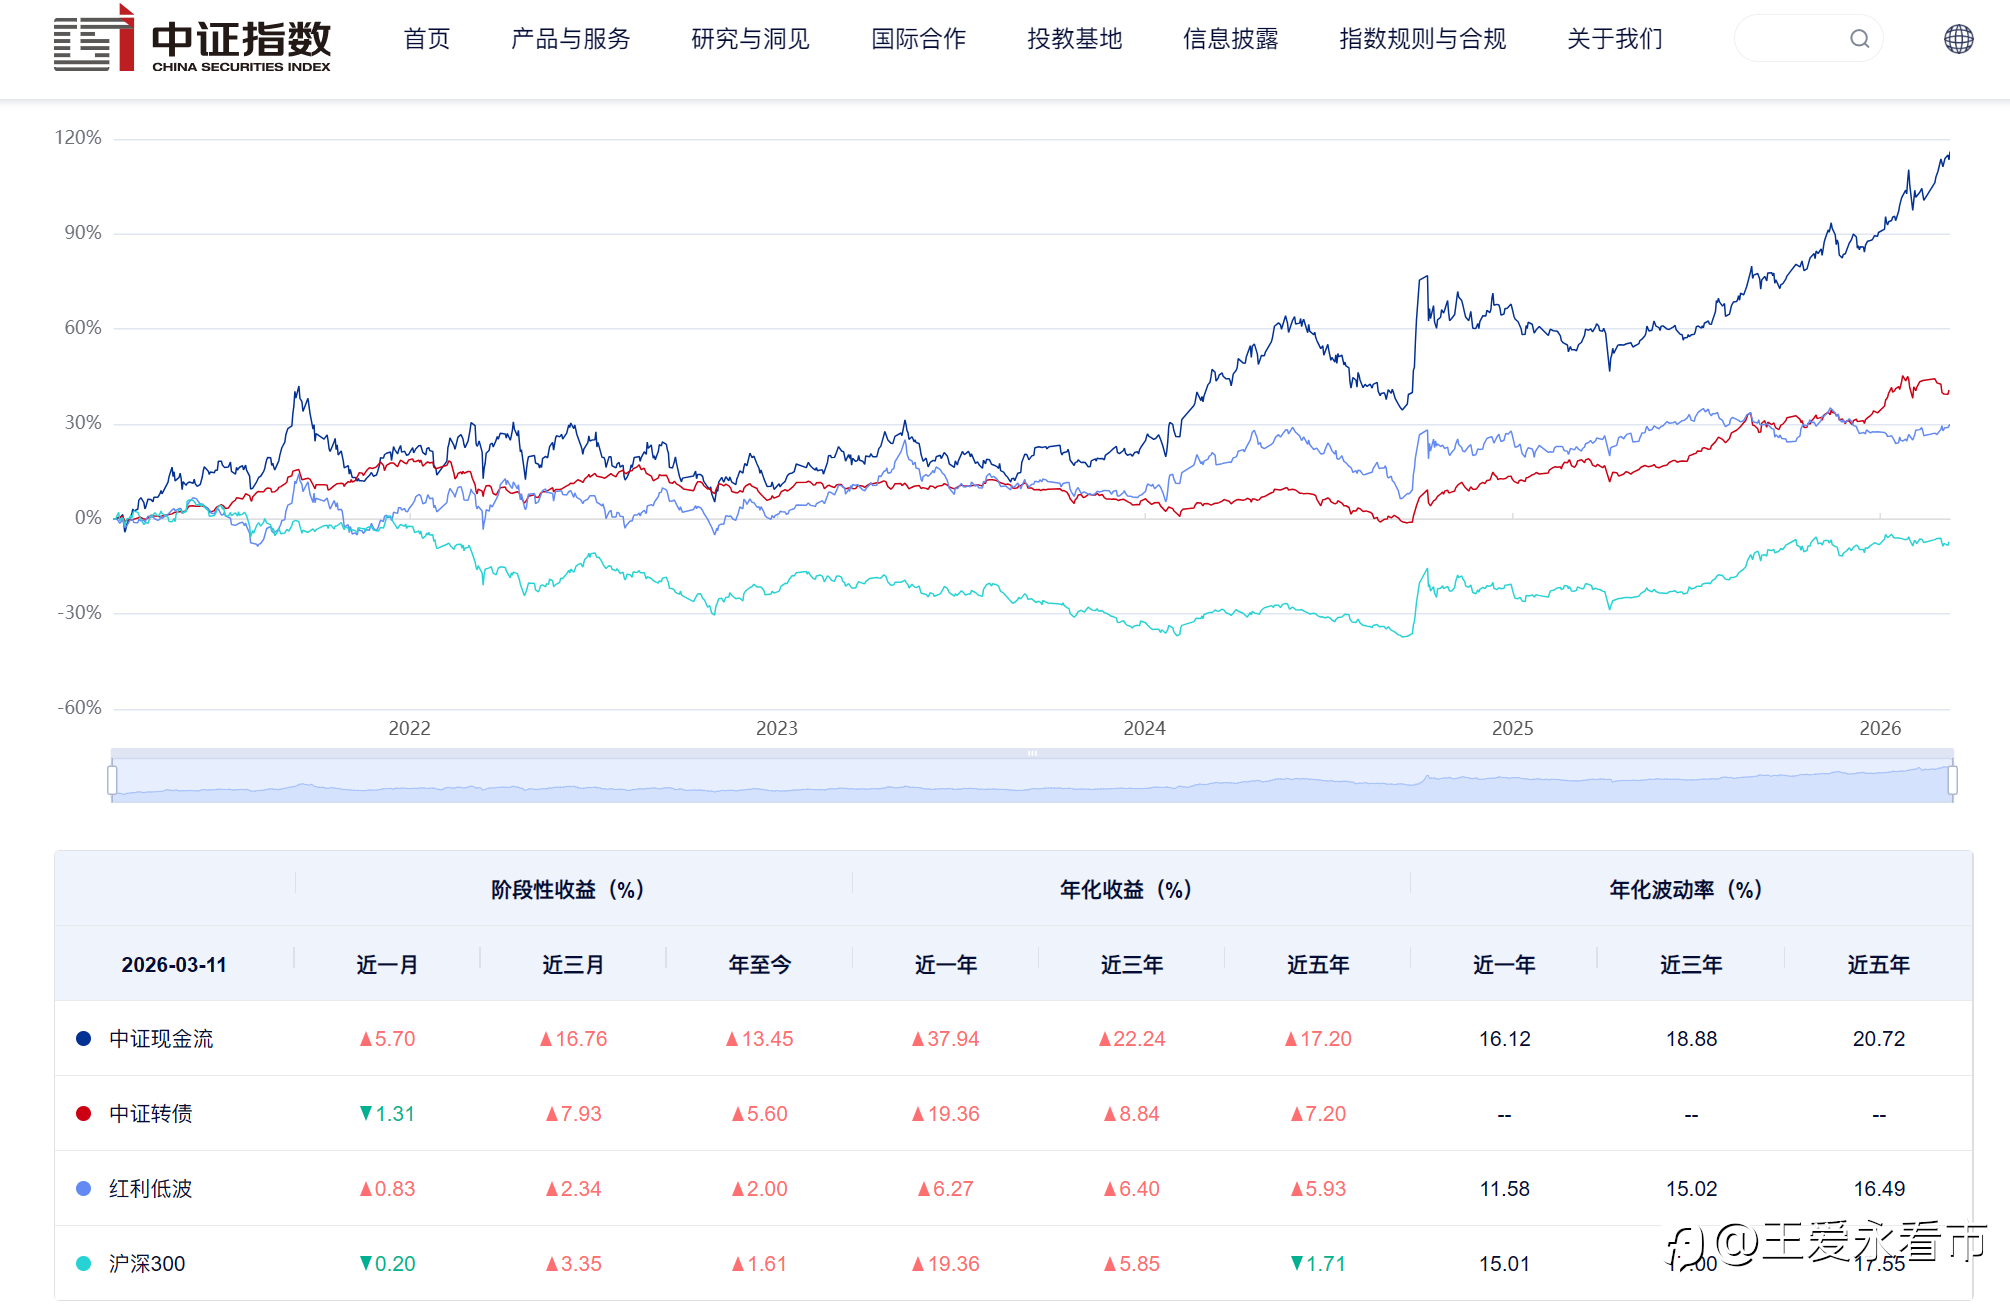Click the right handle of the range slider
2010x1314 pixels.
1952,780
